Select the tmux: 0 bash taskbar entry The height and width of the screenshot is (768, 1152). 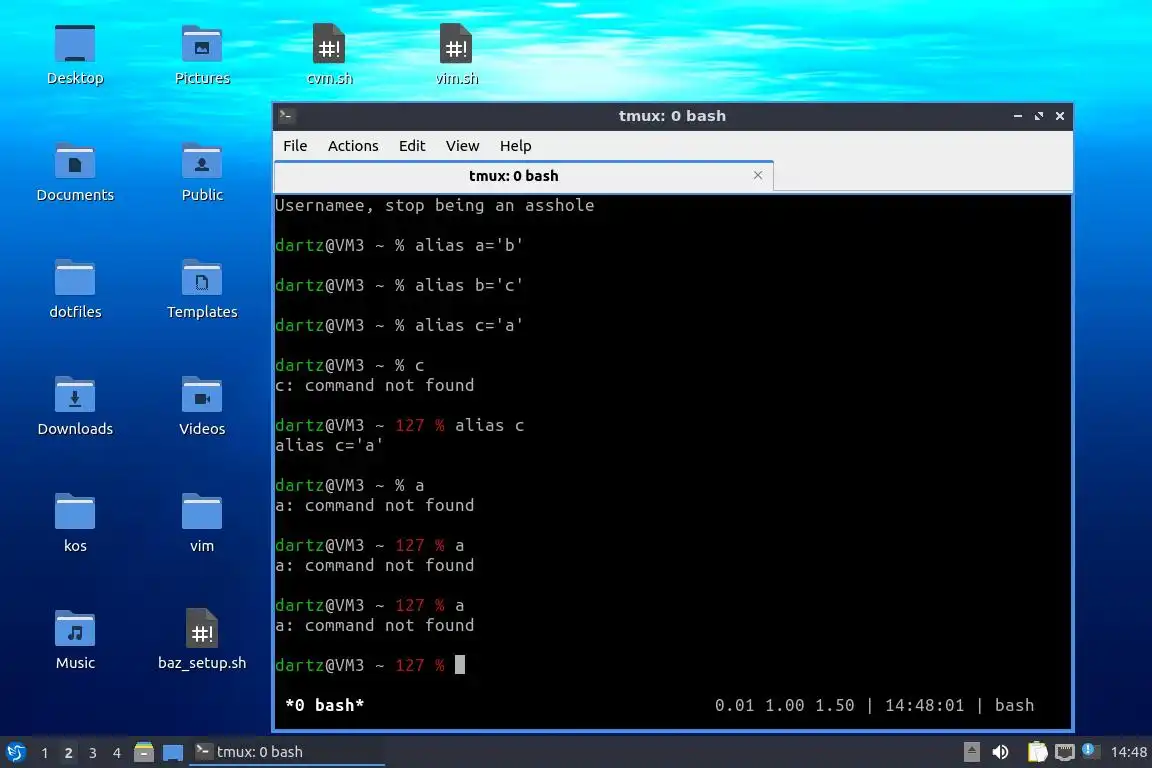coord(287,752)
